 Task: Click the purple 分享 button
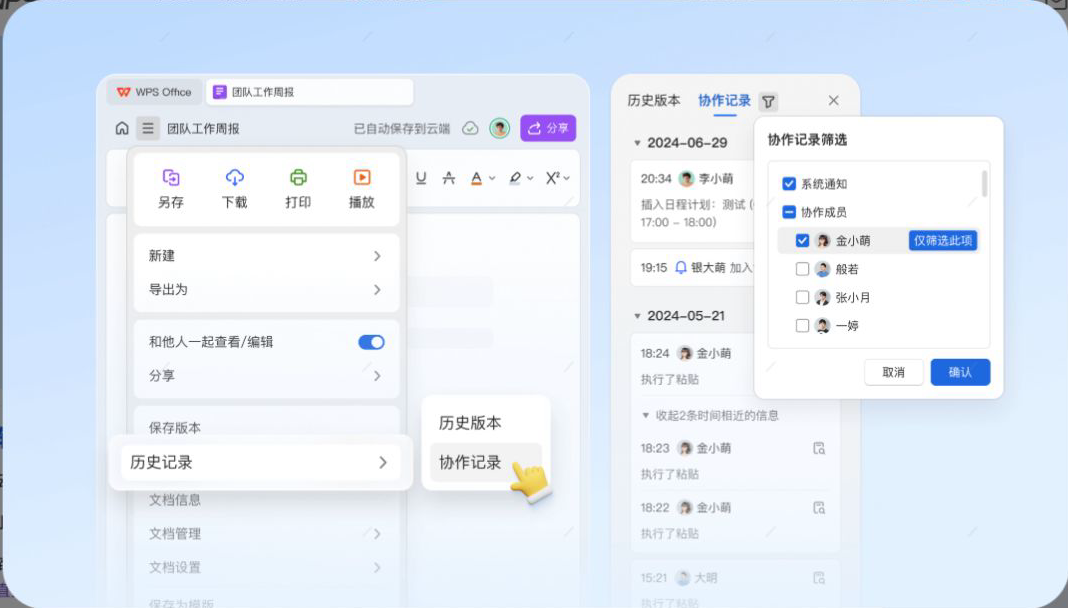coord(548,128)
